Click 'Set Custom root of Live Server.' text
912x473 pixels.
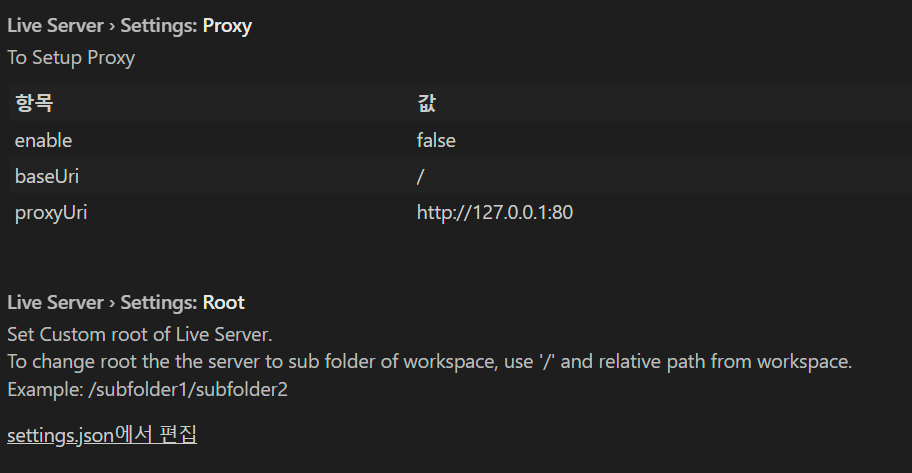coord(140,335)
